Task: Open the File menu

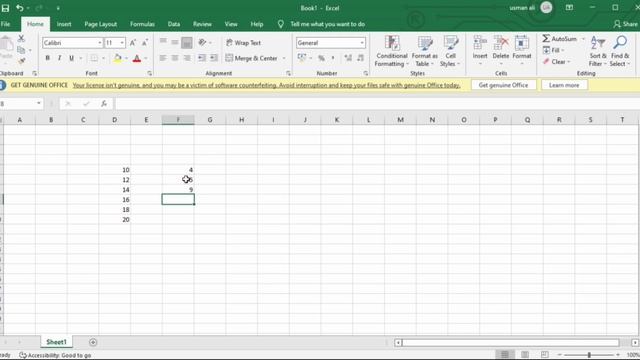Action: coord(6,24)
